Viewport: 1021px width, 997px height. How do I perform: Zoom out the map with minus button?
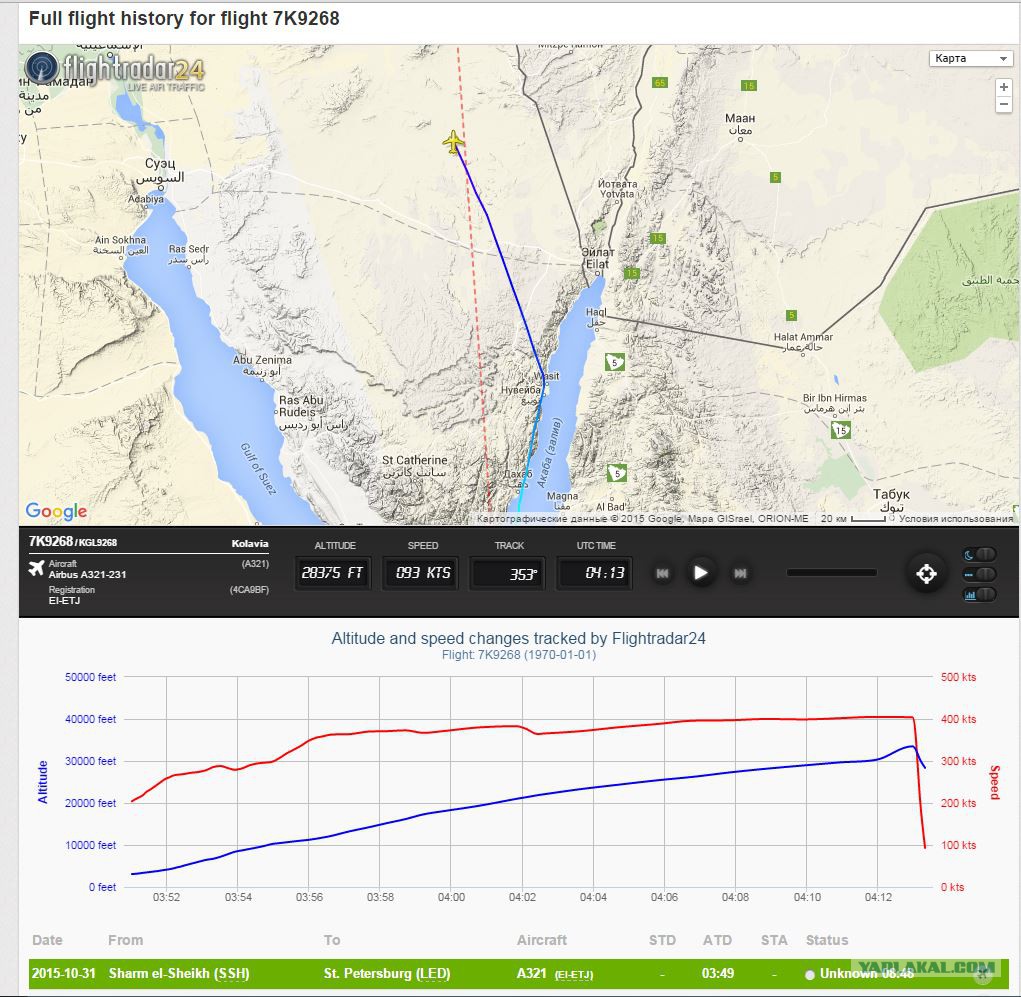pyautogui.click(x=1003, y=104)
